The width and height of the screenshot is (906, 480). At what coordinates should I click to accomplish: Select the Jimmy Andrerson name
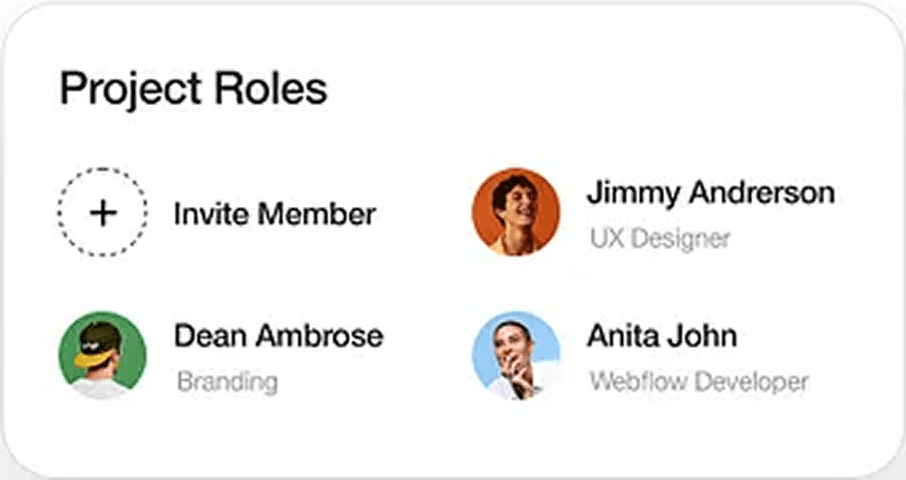(x=710, y=193)
